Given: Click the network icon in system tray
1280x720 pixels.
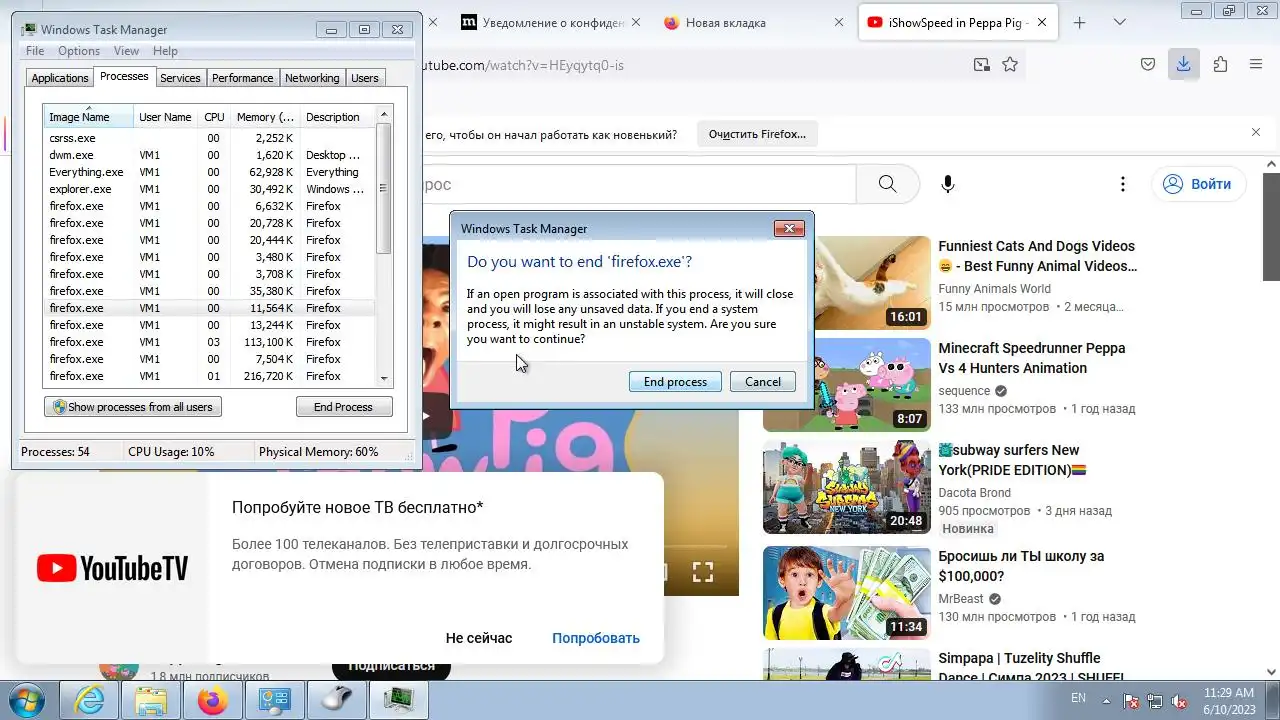Looking at the screenshot, I should [x=1155, y=701].
